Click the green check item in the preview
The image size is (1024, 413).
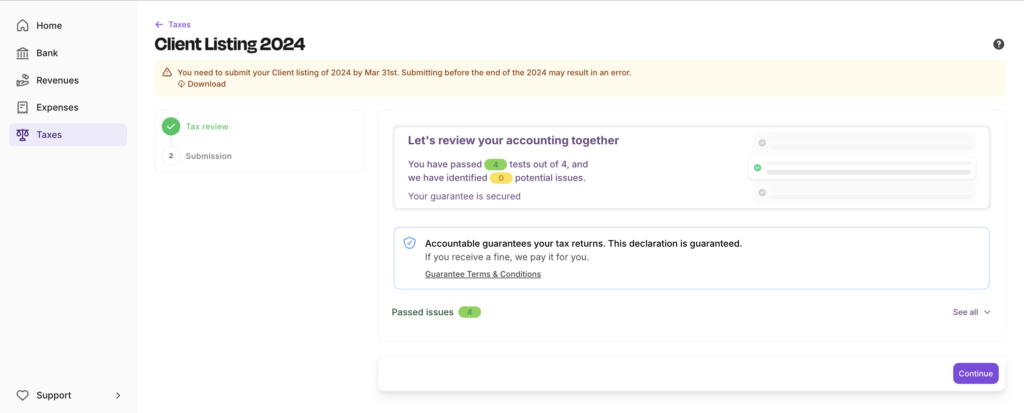coord(862,168)
